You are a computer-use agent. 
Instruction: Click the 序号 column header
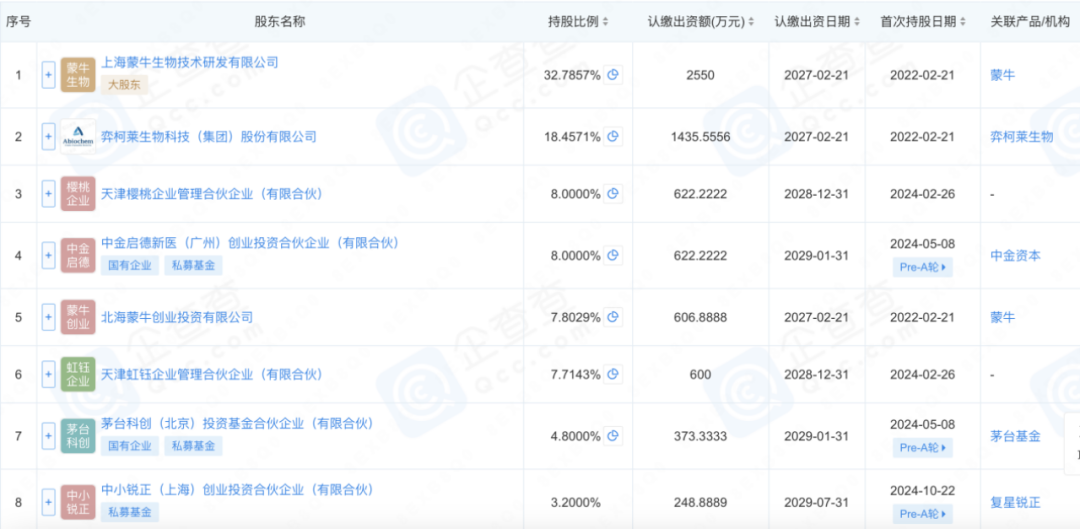[19, 21]
